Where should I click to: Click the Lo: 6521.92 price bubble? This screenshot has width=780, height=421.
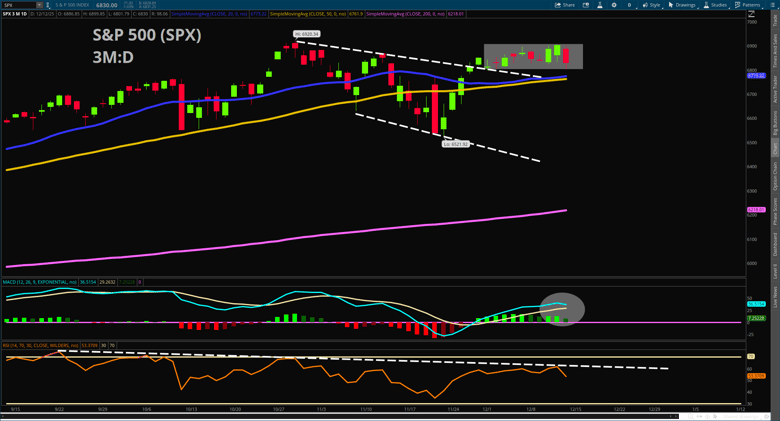click(456, 144)
